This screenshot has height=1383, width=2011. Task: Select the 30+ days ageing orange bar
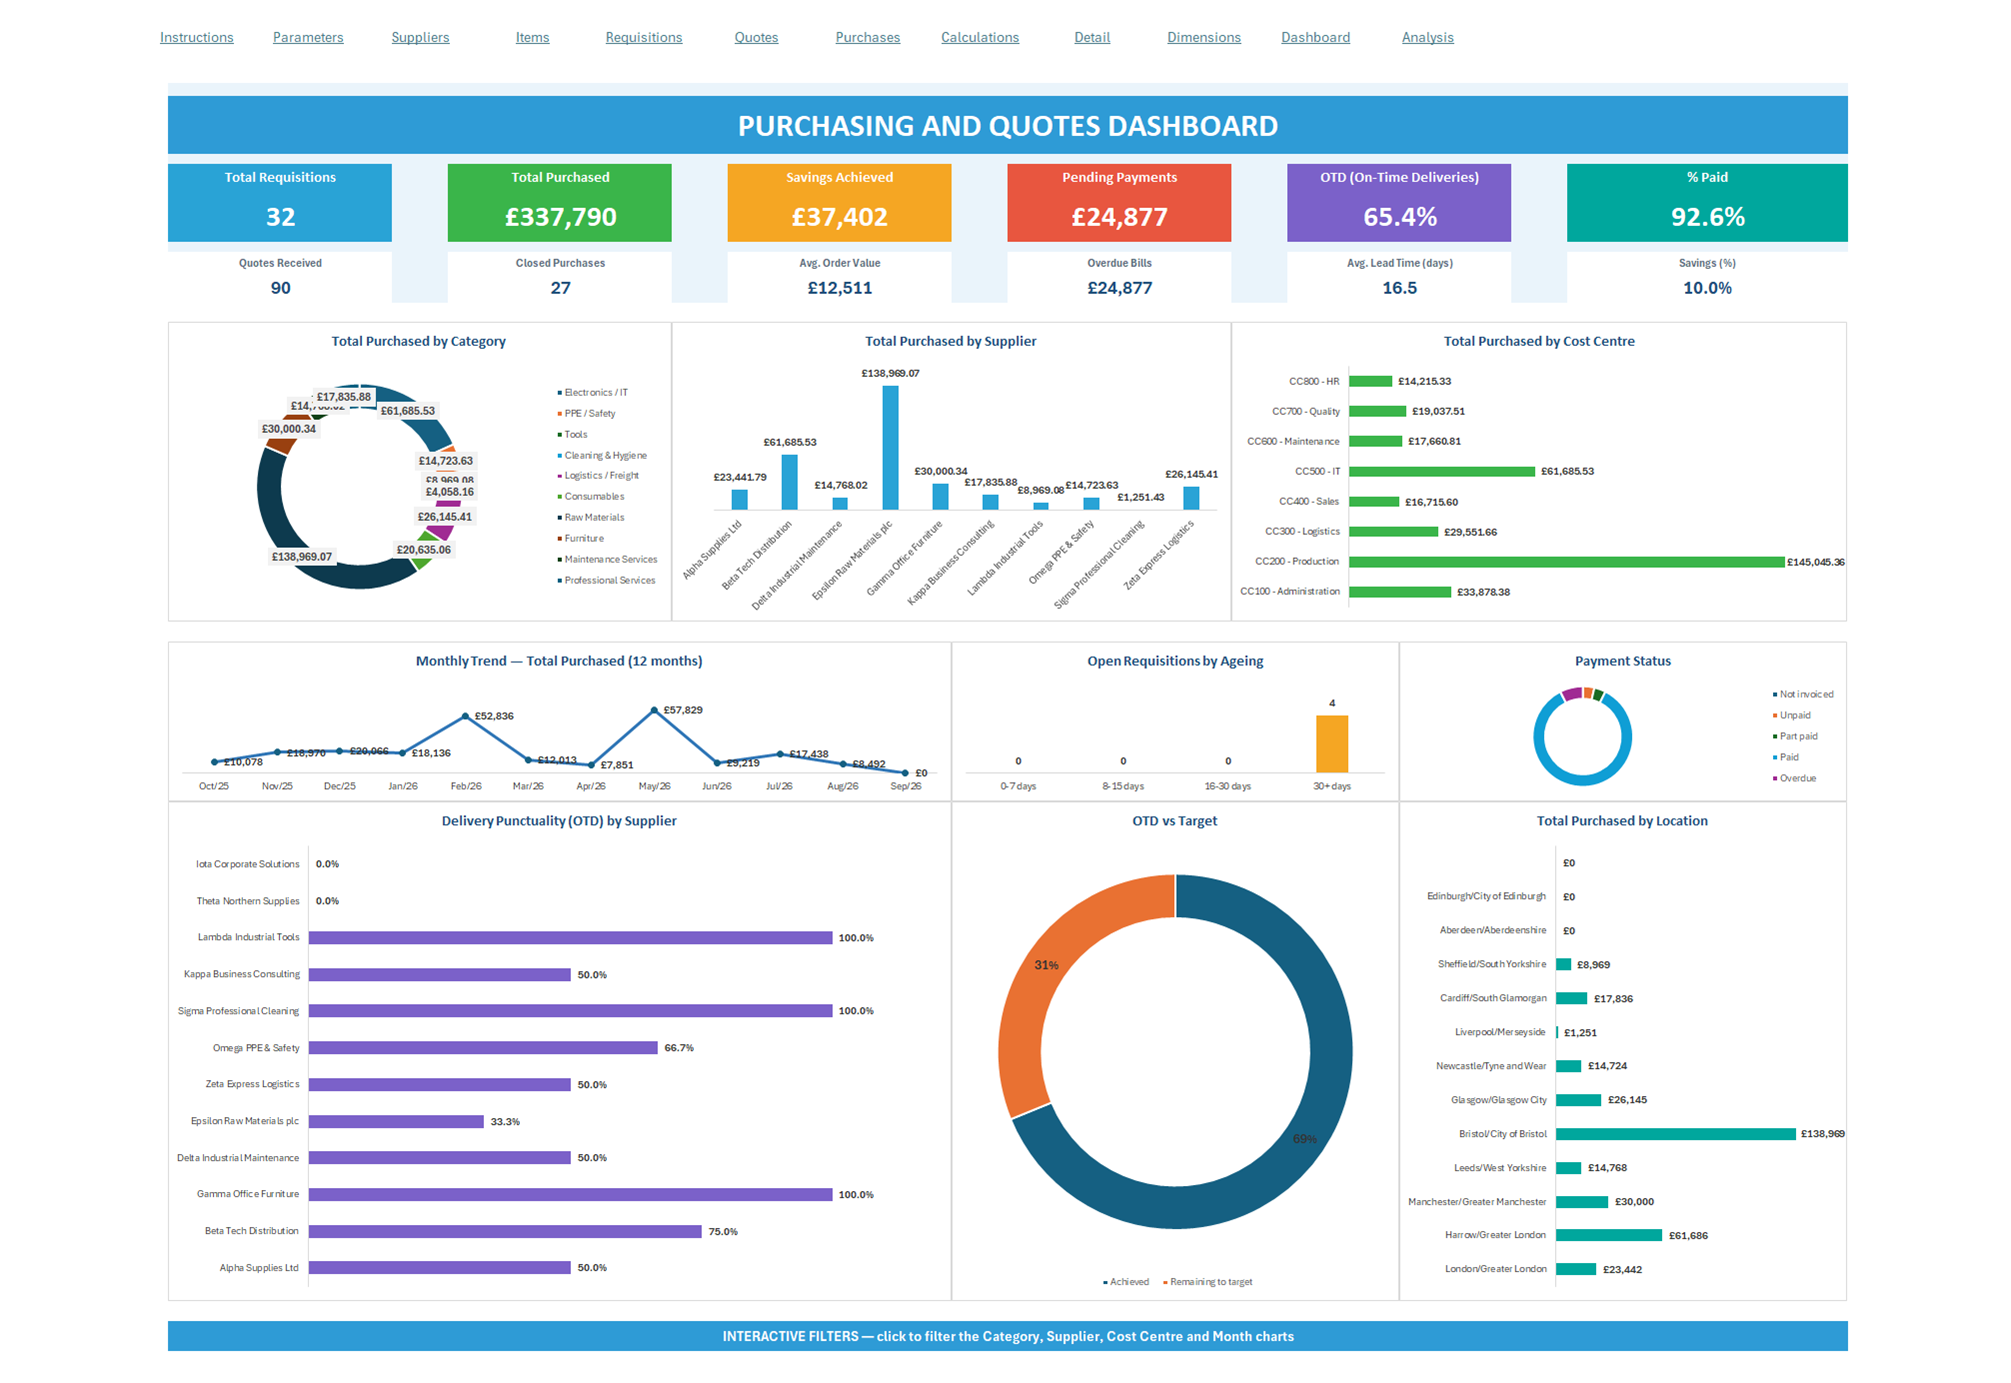(1331, 743)
